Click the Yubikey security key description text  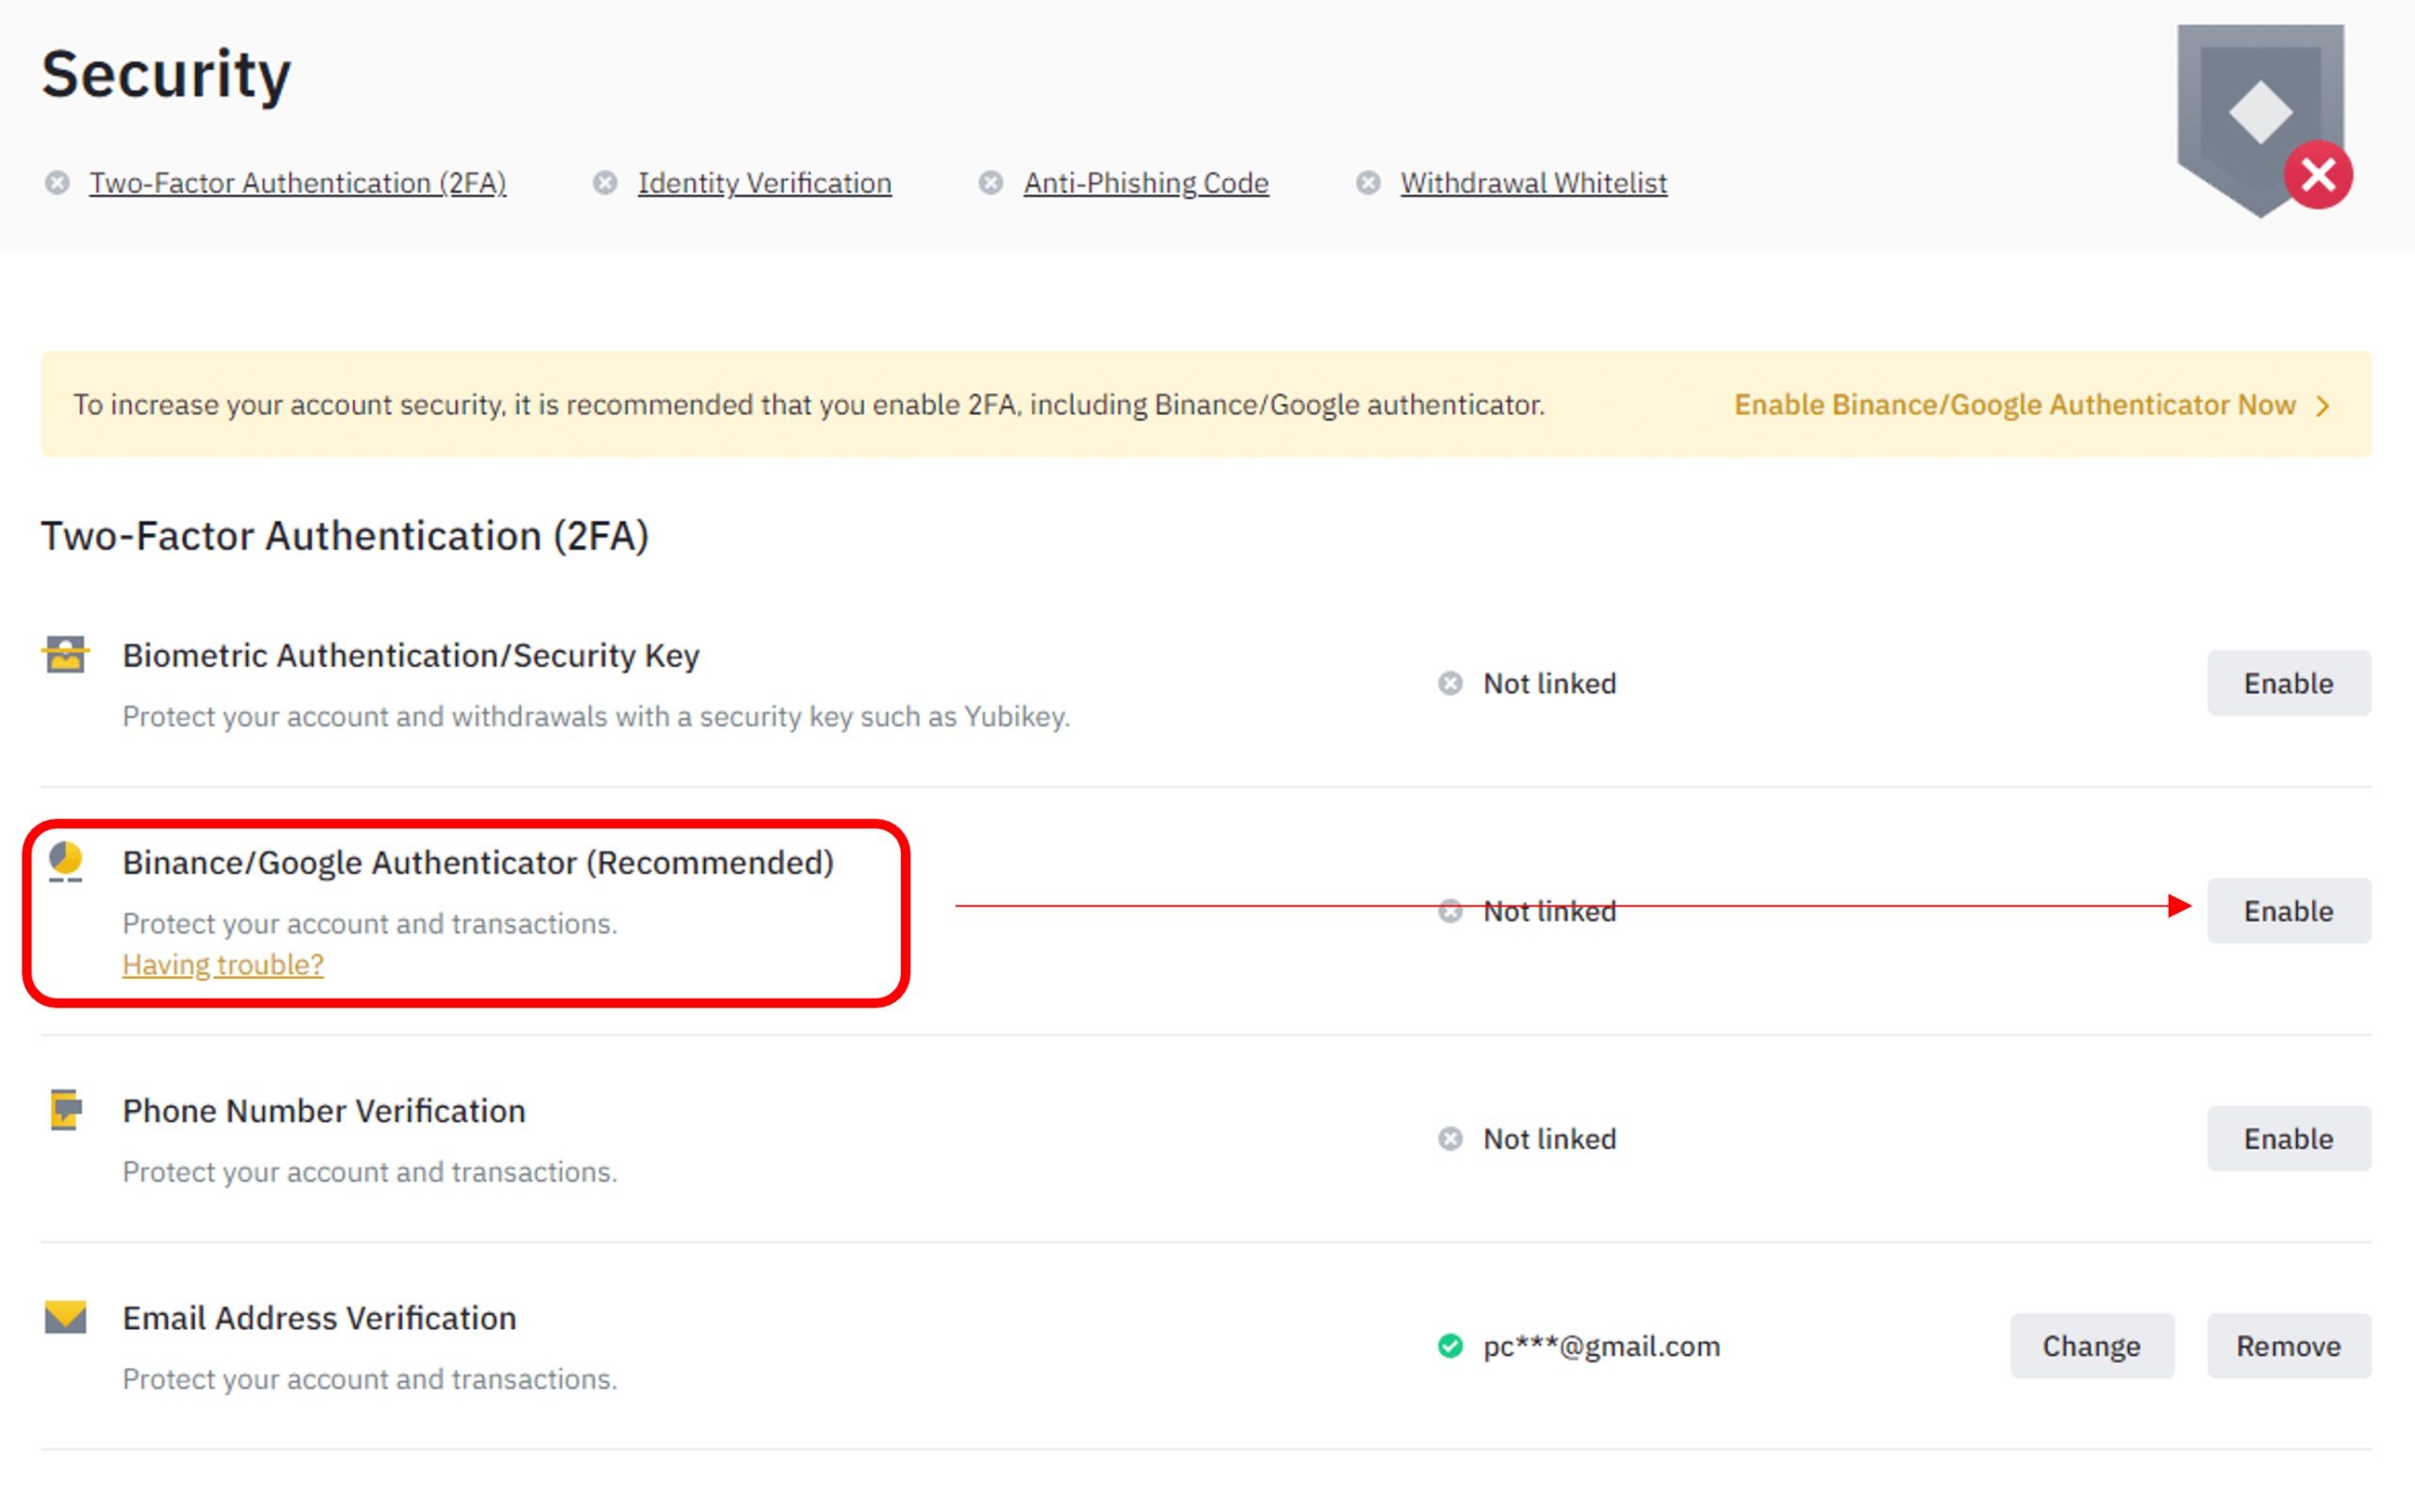596,717
